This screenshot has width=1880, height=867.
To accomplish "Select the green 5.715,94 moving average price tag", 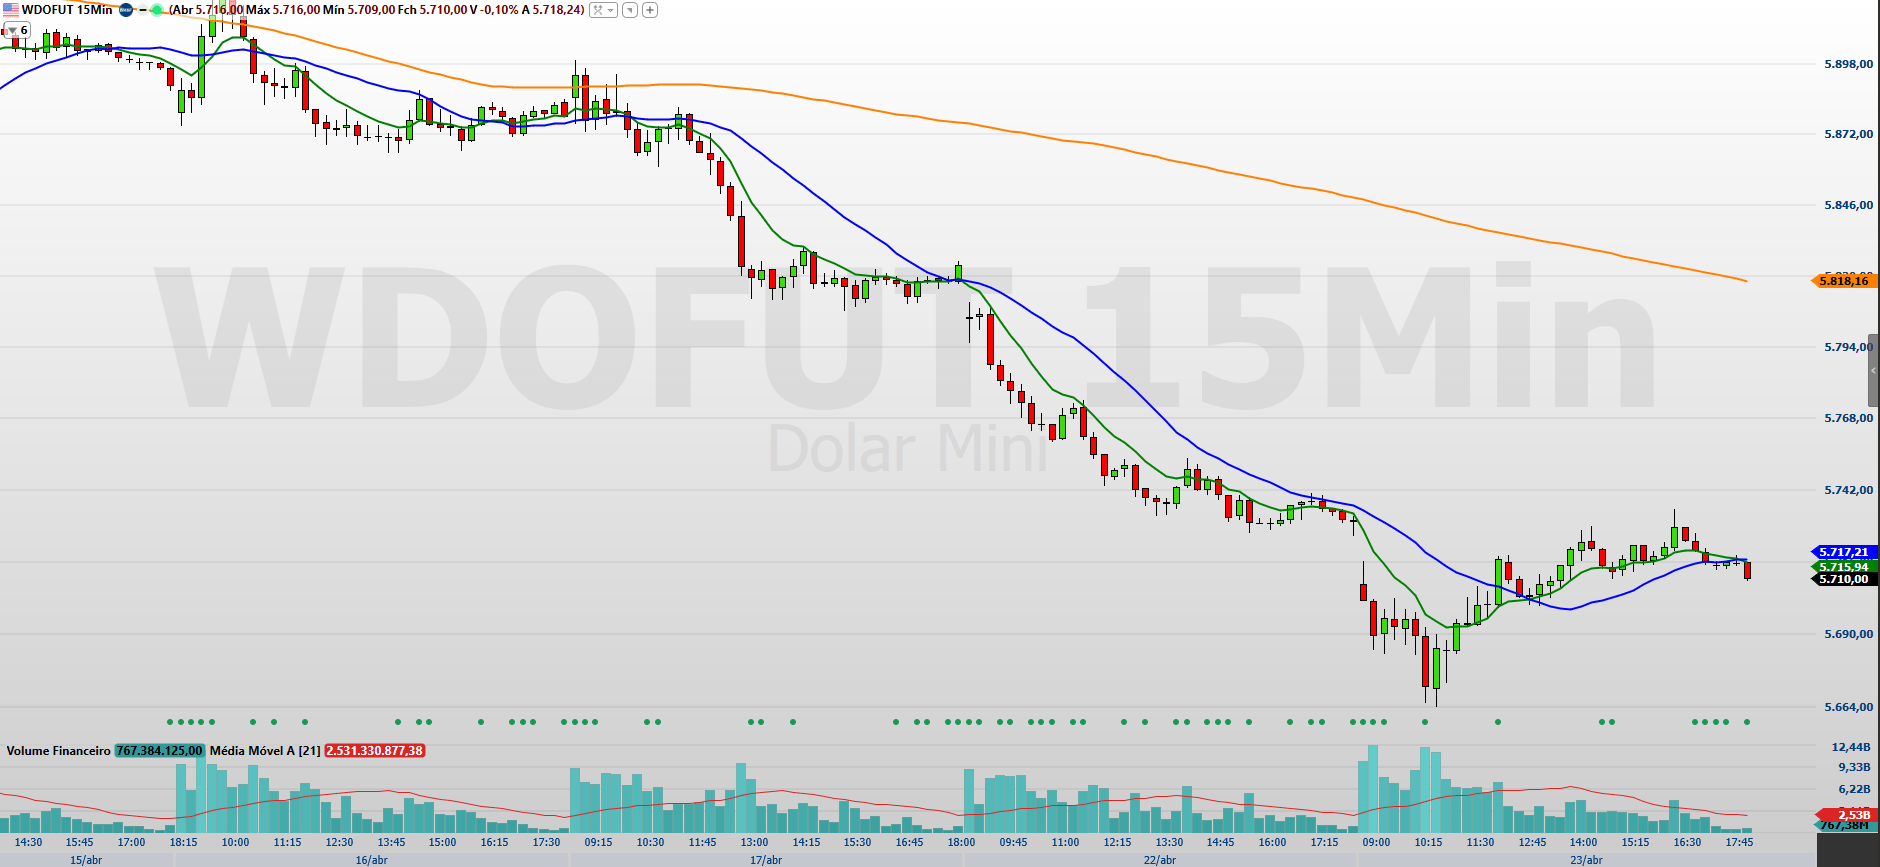I will click(x=1842, y=566).
